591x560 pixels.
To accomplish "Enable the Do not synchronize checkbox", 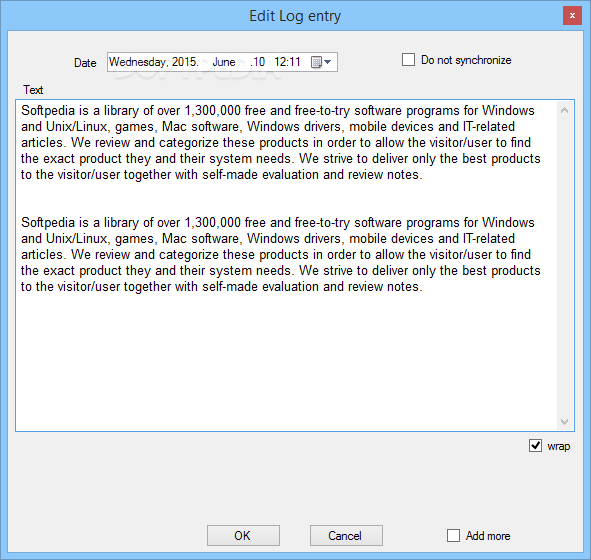I will pyautogui.click(x=408, y=60).
